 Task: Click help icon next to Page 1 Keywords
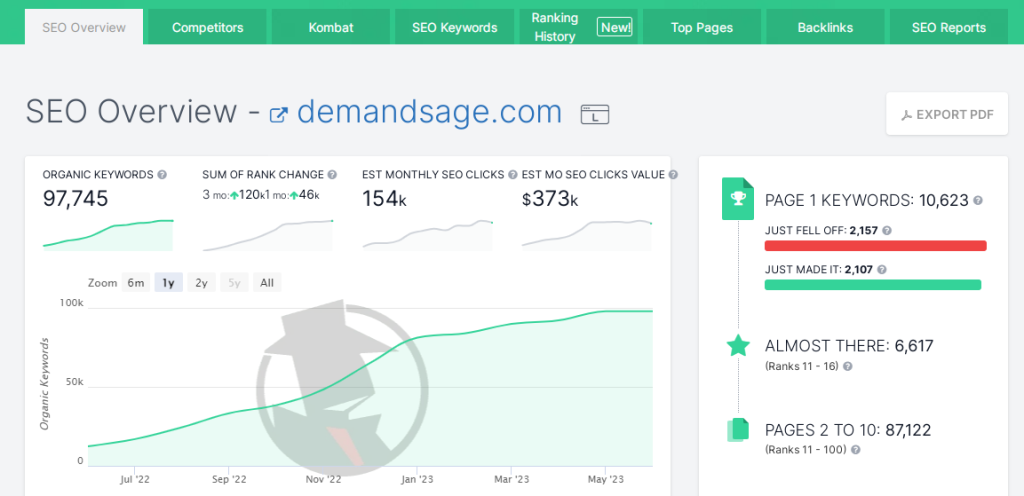978,201
